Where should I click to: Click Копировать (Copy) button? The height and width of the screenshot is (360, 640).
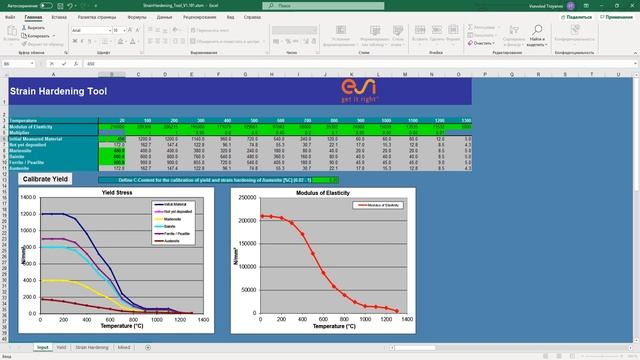[36, 36]
